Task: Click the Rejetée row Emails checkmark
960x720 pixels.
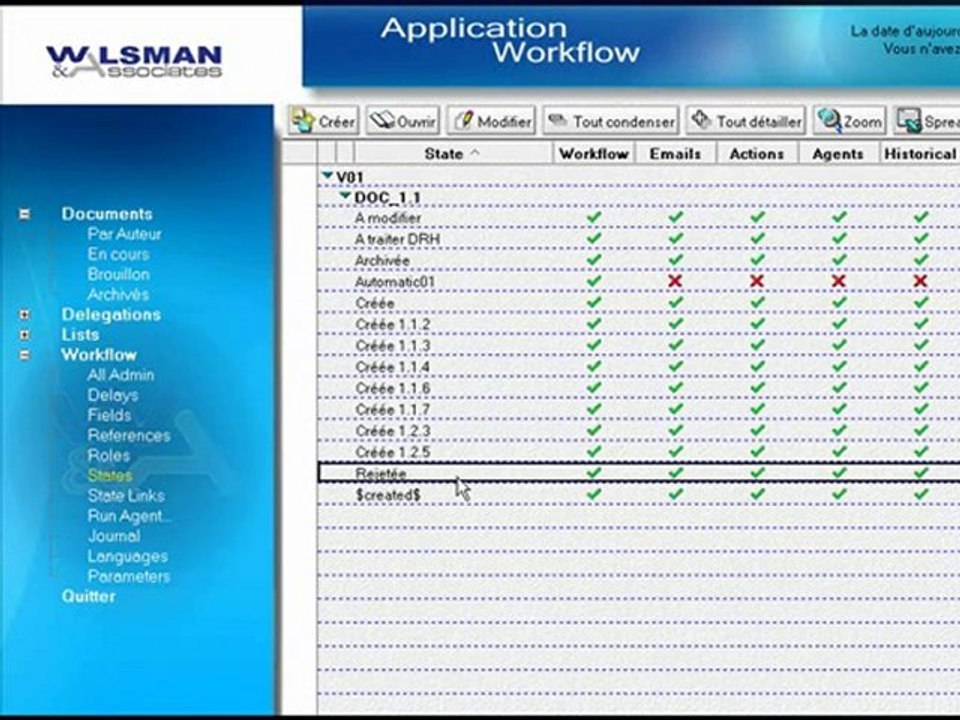Action: coord(675,473)
